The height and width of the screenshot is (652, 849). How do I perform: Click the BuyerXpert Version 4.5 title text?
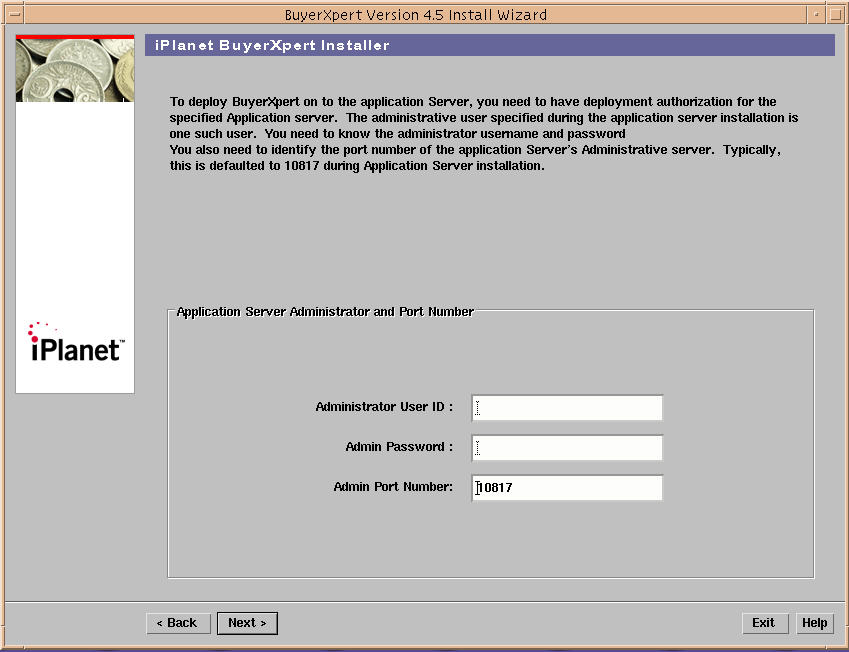415,15
